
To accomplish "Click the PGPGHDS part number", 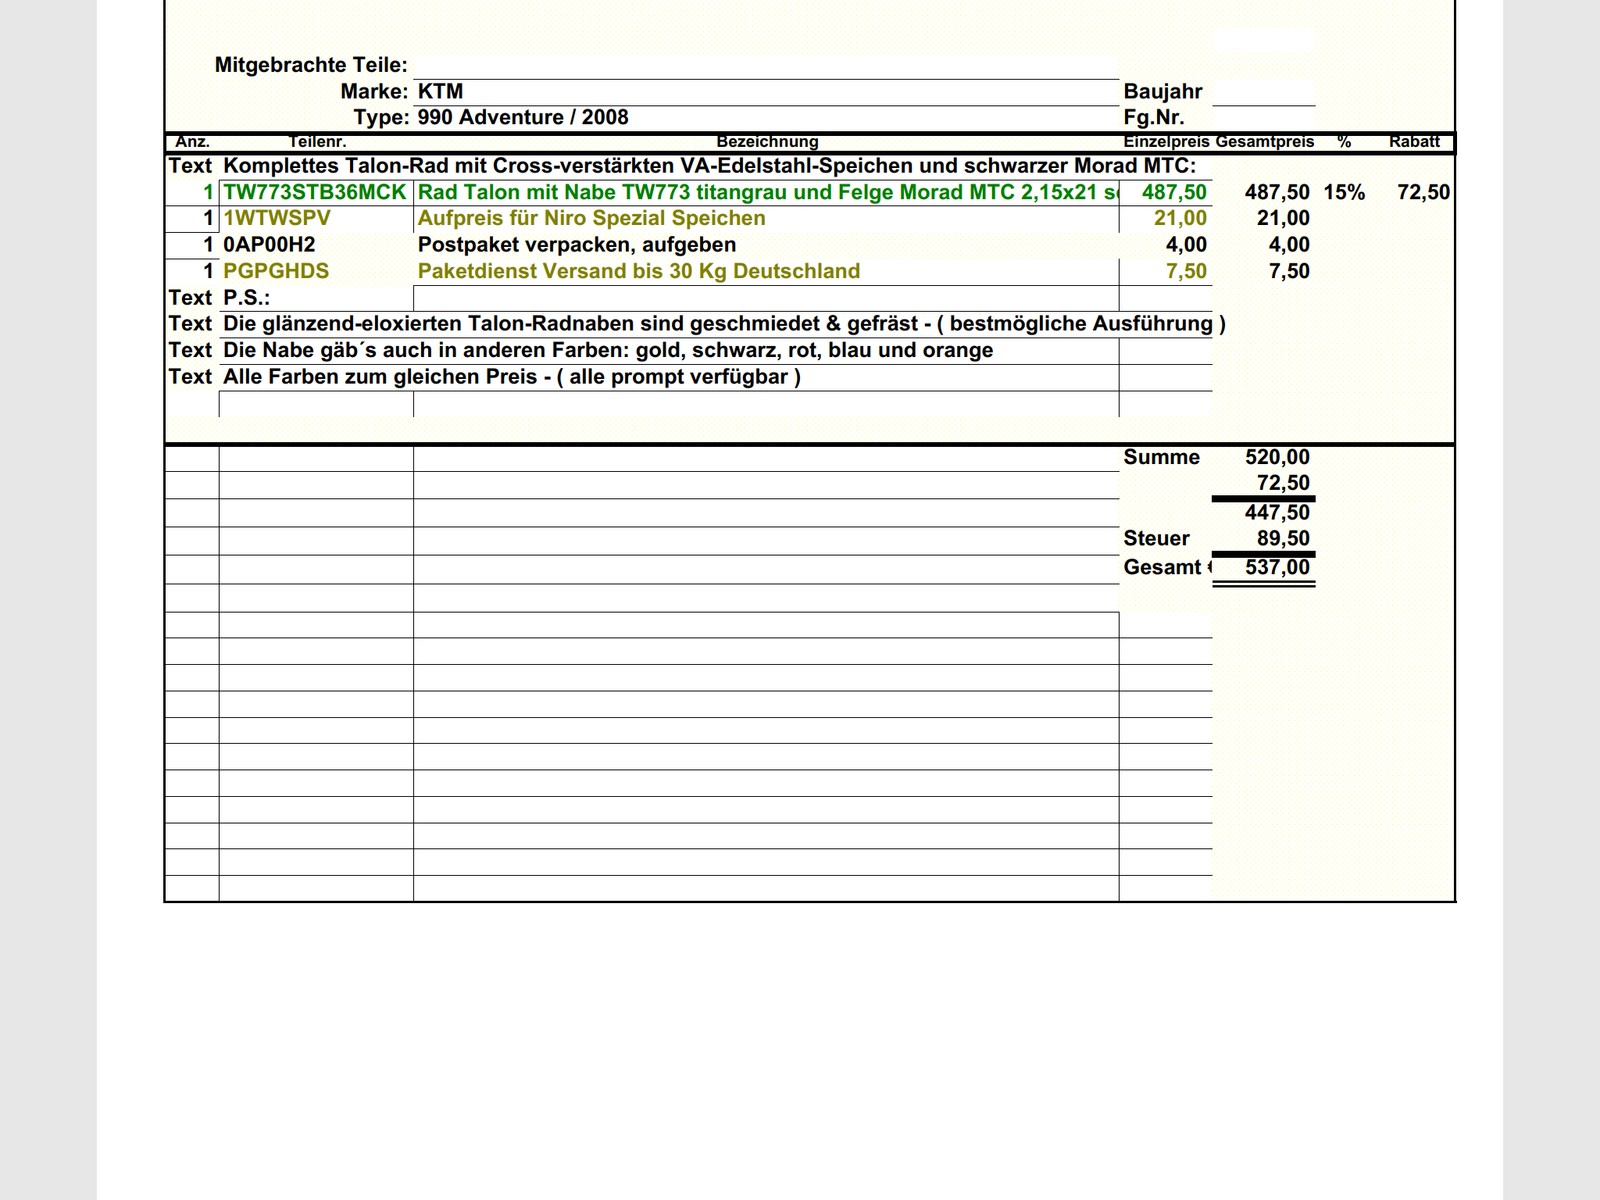I will click(276, 271).
